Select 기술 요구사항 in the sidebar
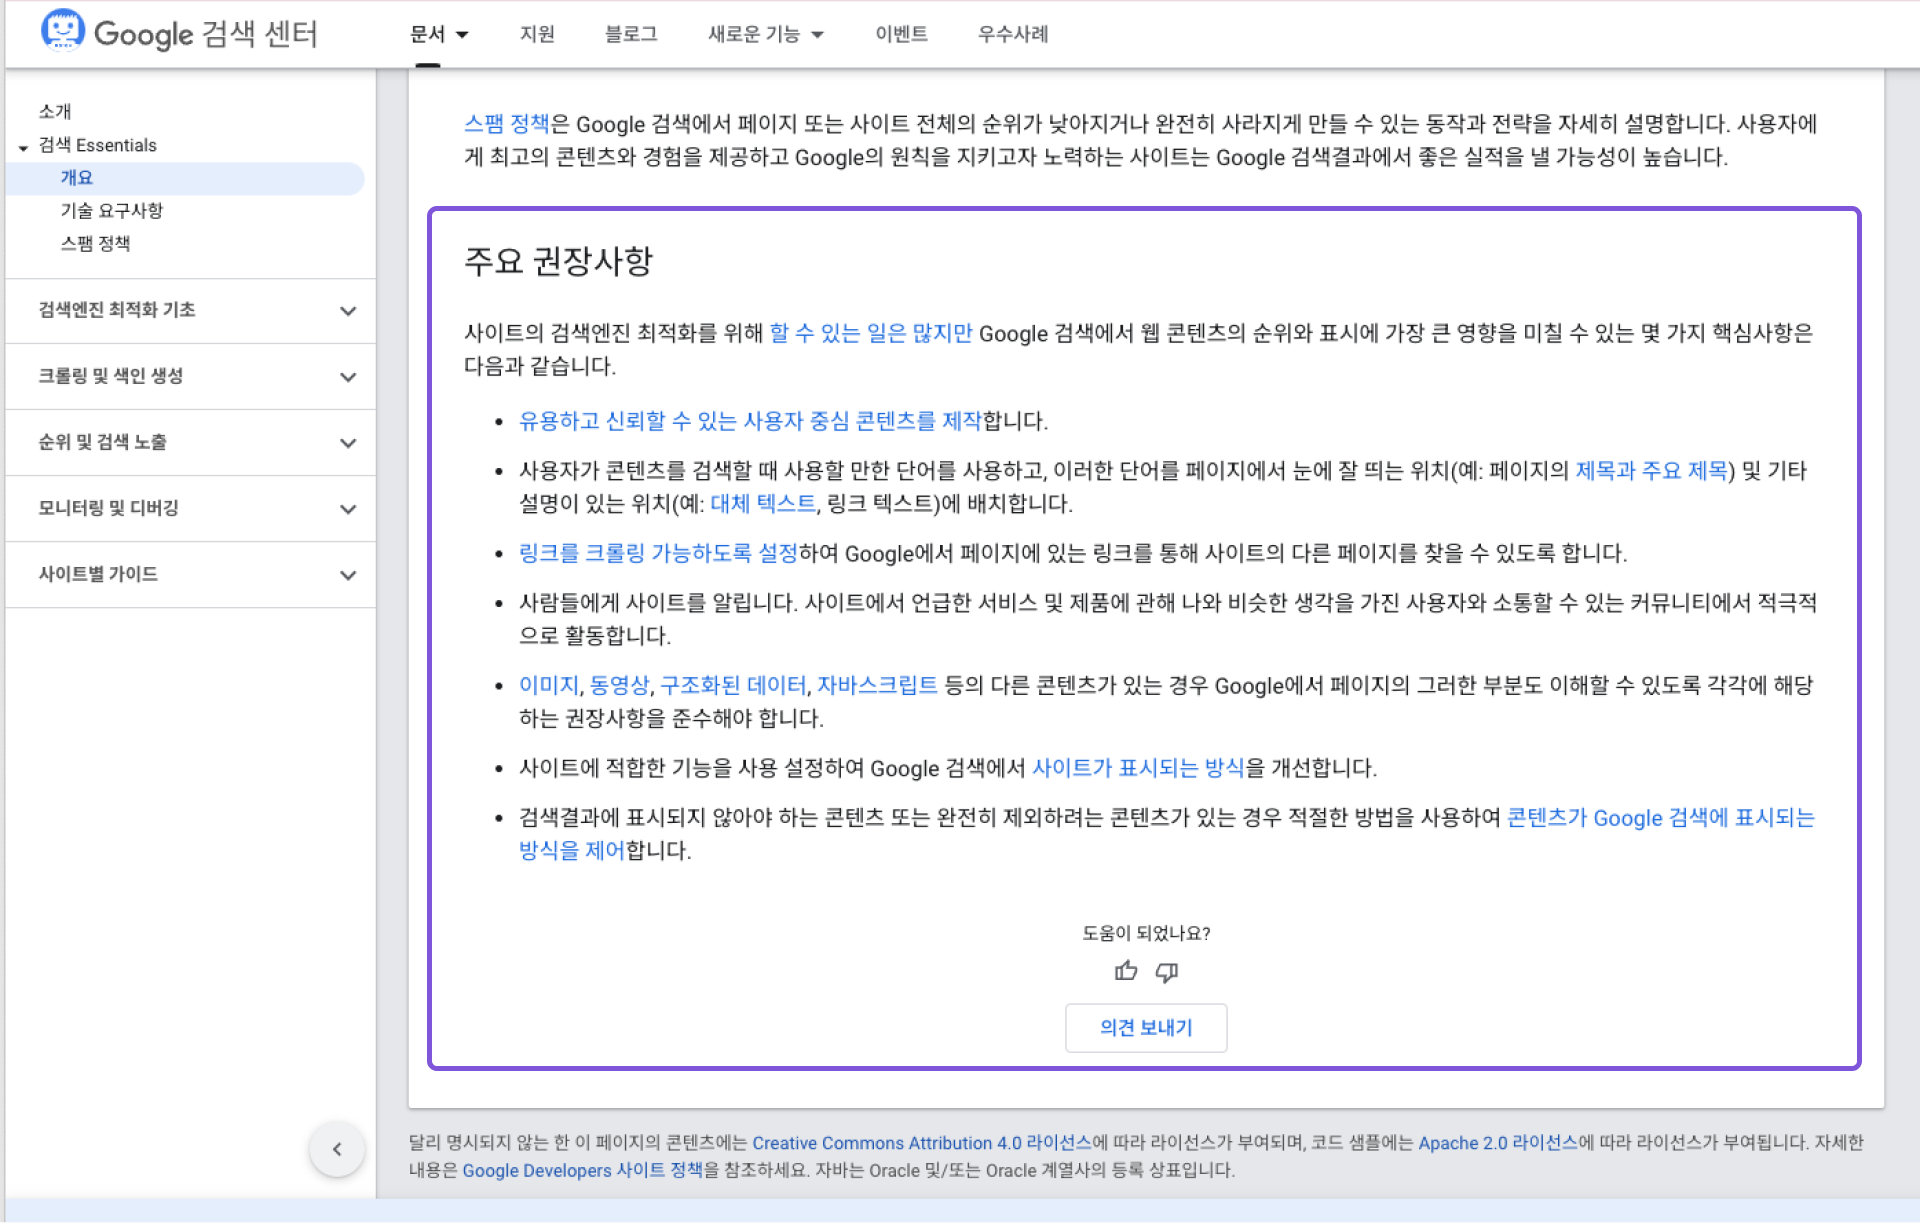Screen dimensions: 1920x1223 click(x=112, y=210)
